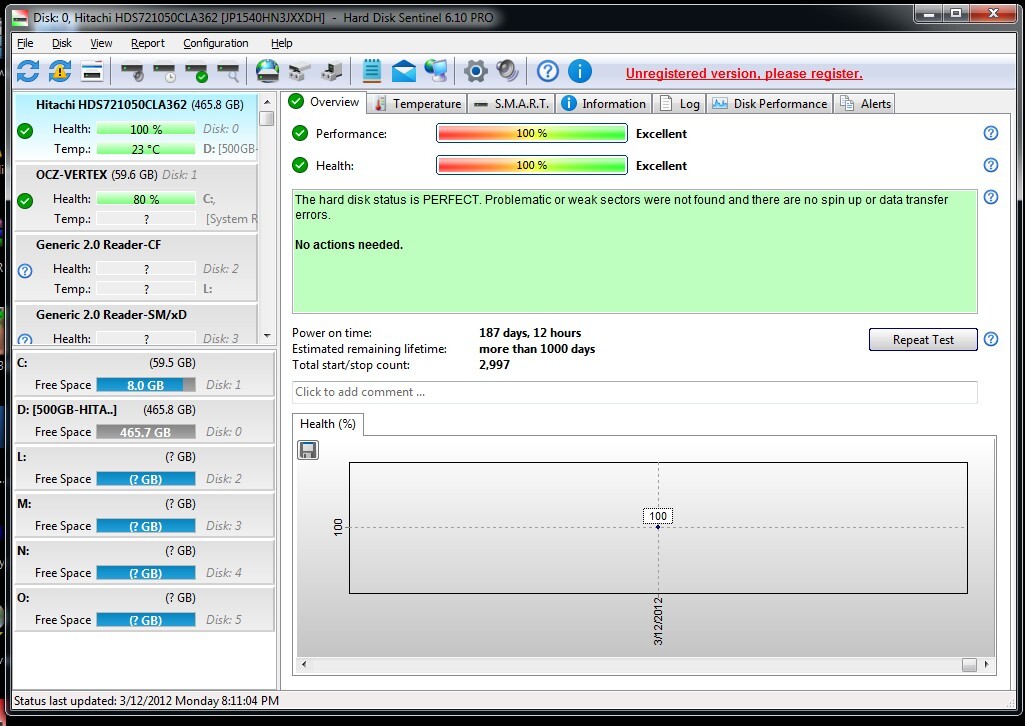The image size is (1025, 726).
Task: Open the blue notepad report icon
Action: pyautogui.click(x=371, y=71)
